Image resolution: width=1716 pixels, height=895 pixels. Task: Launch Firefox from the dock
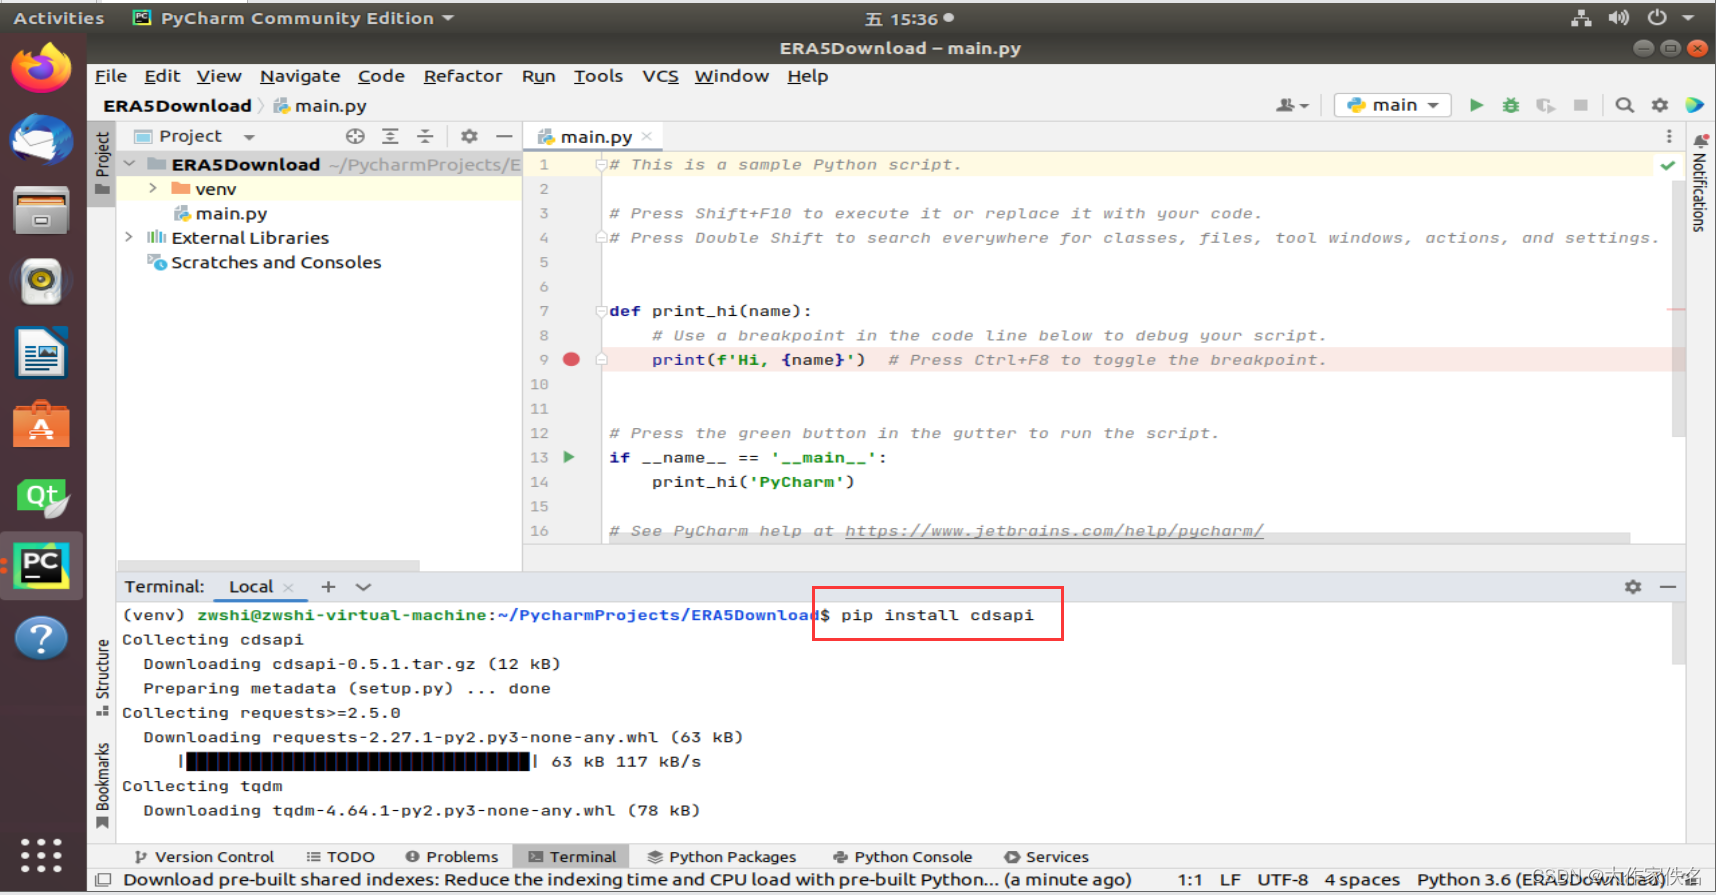pos(41,68)
